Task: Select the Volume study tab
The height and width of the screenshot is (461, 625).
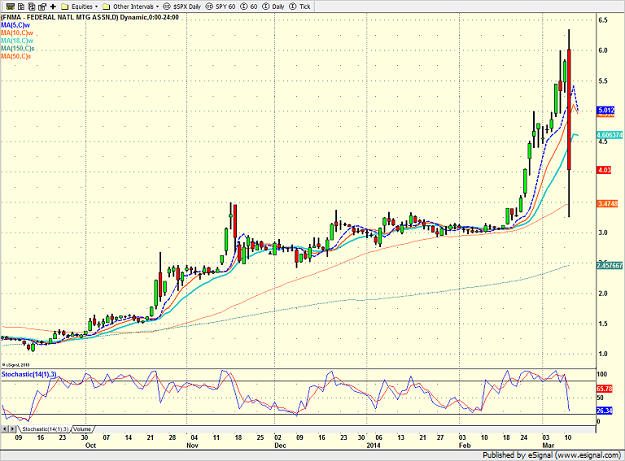Action: (83, 429)
